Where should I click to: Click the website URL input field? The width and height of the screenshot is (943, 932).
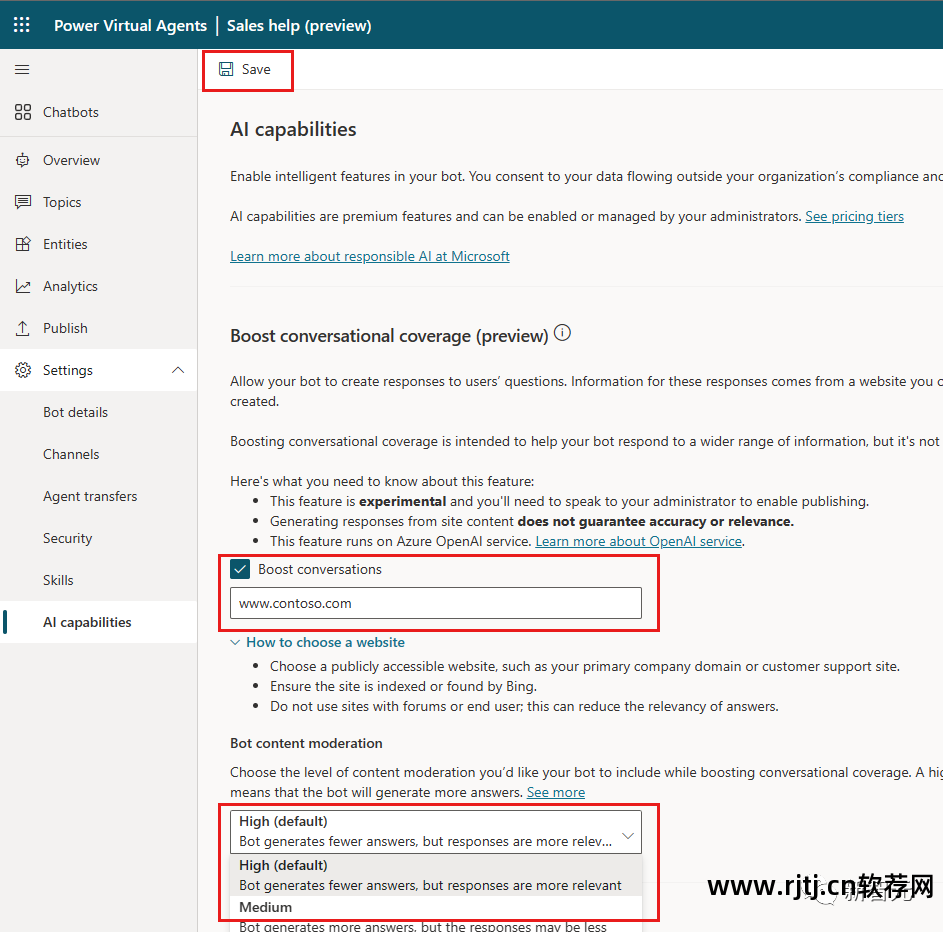coord(435,603)
